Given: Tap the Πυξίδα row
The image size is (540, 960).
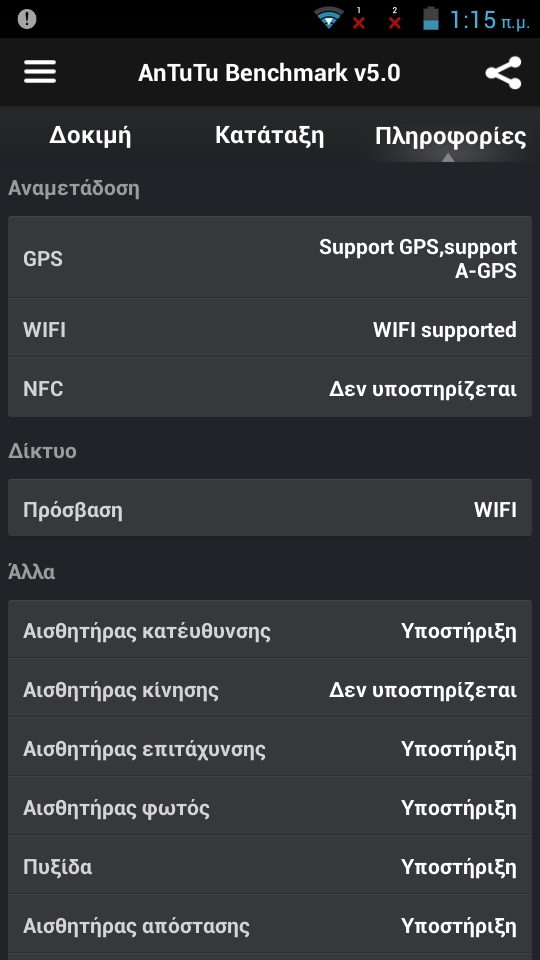Looking at the screenshot, I should [x=270, y=866].
